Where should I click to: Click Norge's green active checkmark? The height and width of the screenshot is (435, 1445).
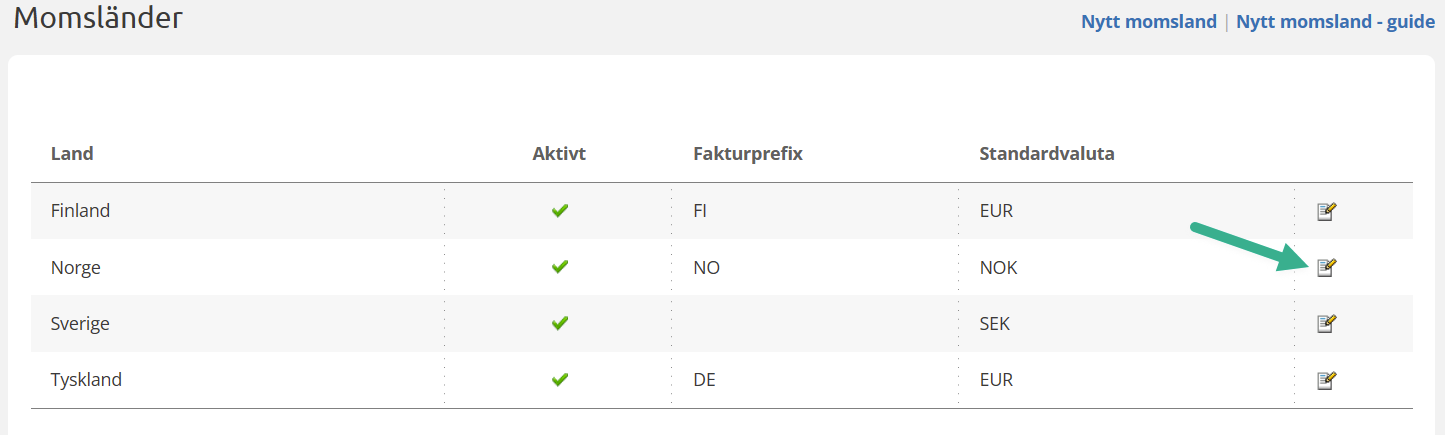pos(560,267)
